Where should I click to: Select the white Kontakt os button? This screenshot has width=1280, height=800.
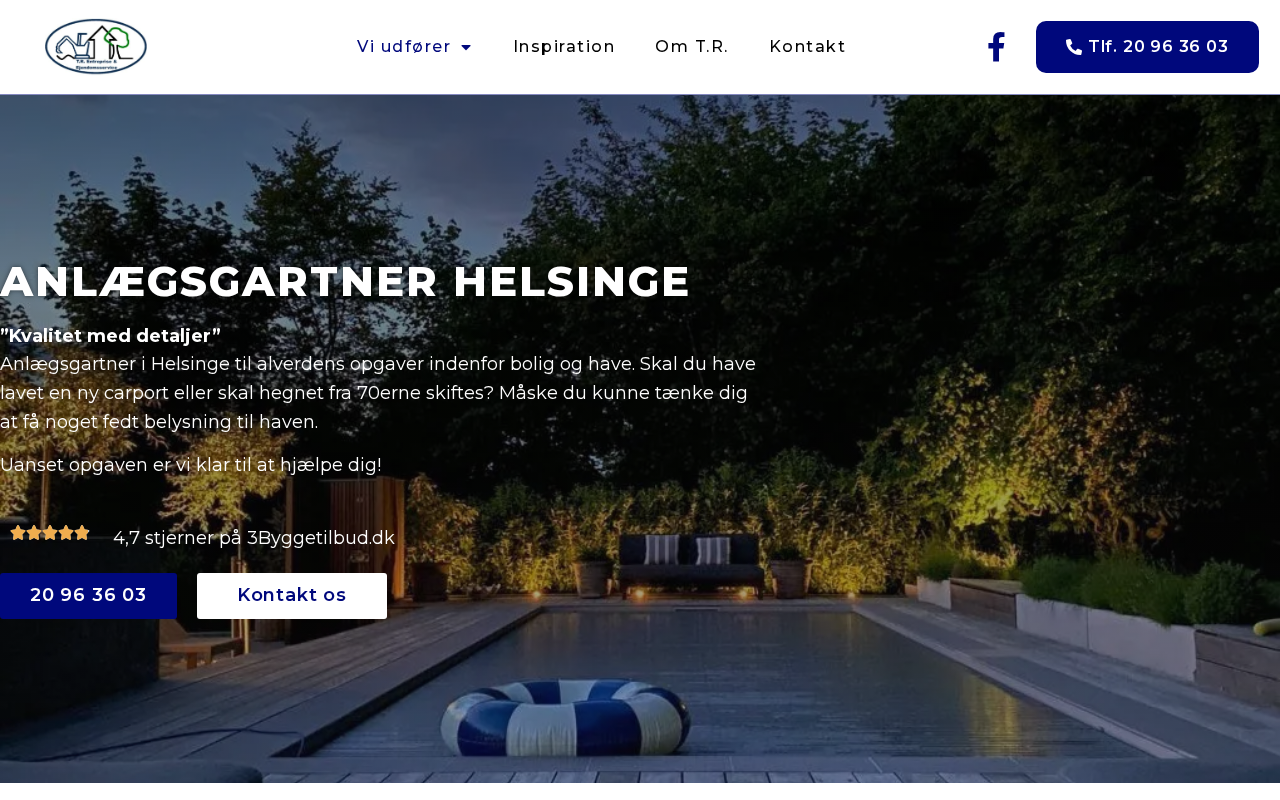pyautogui.click(x=292, y=596)
